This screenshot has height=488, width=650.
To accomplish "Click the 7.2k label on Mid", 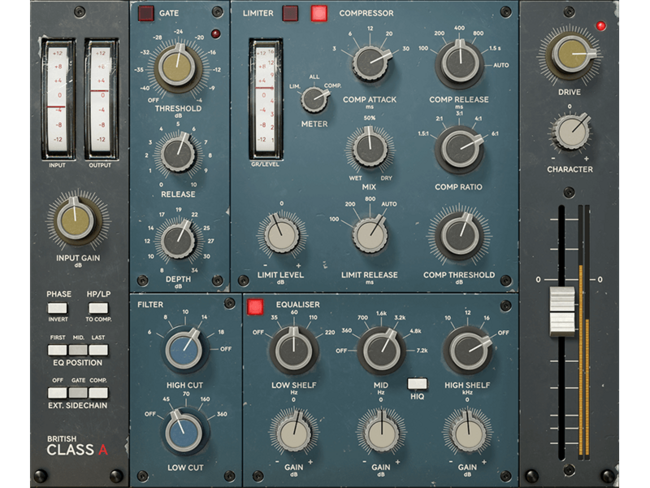I will (422, 350).
